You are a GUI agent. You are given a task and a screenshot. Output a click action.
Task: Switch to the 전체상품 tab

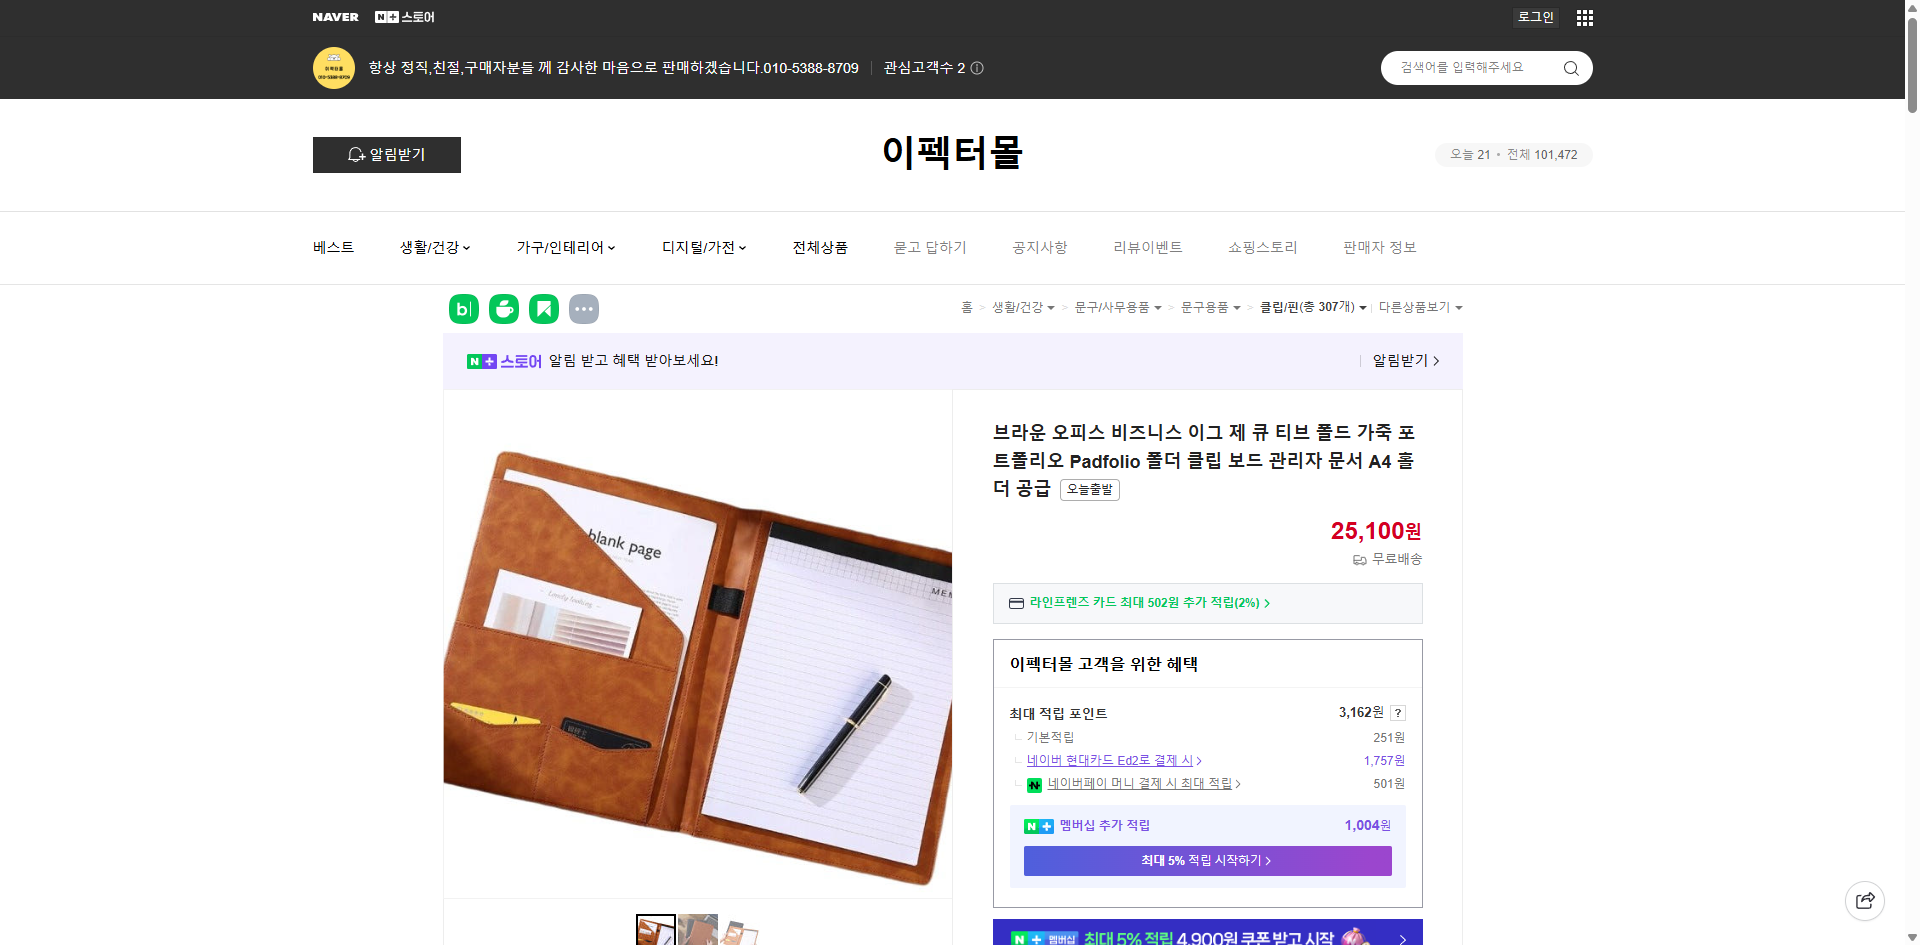[818, 247]
